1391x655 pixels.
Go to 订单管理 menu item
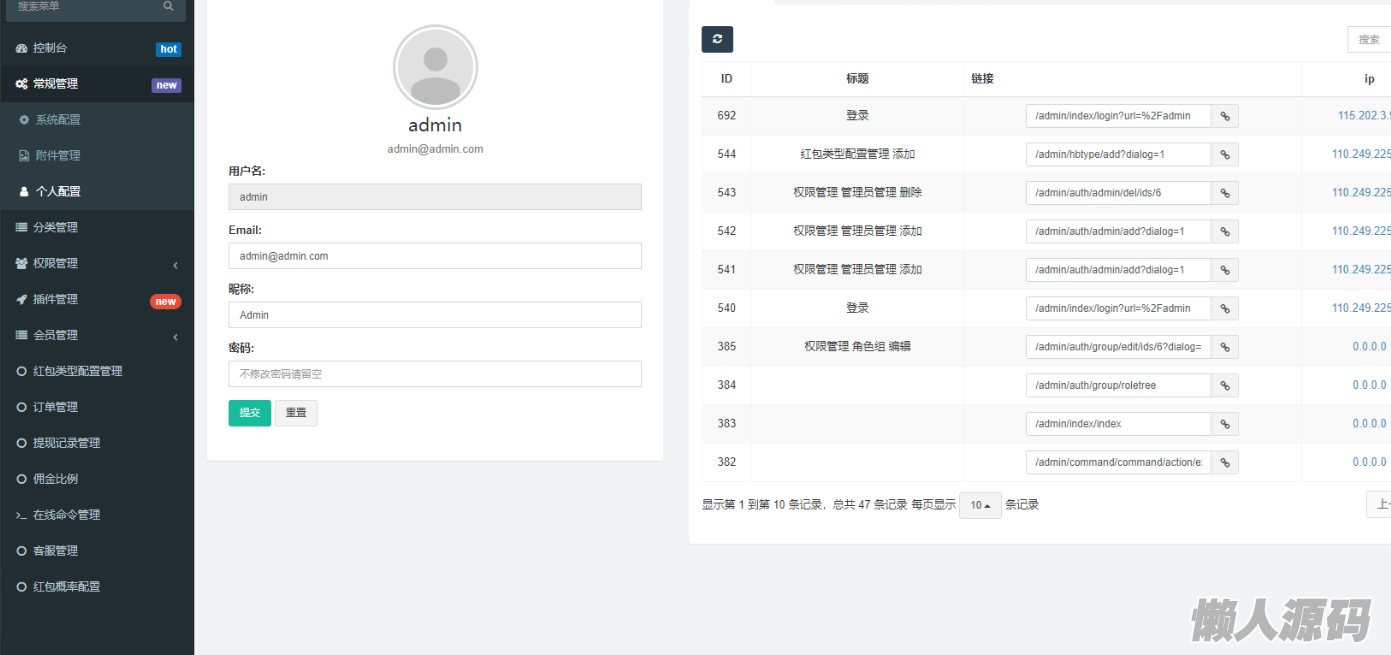coord(55,407)
